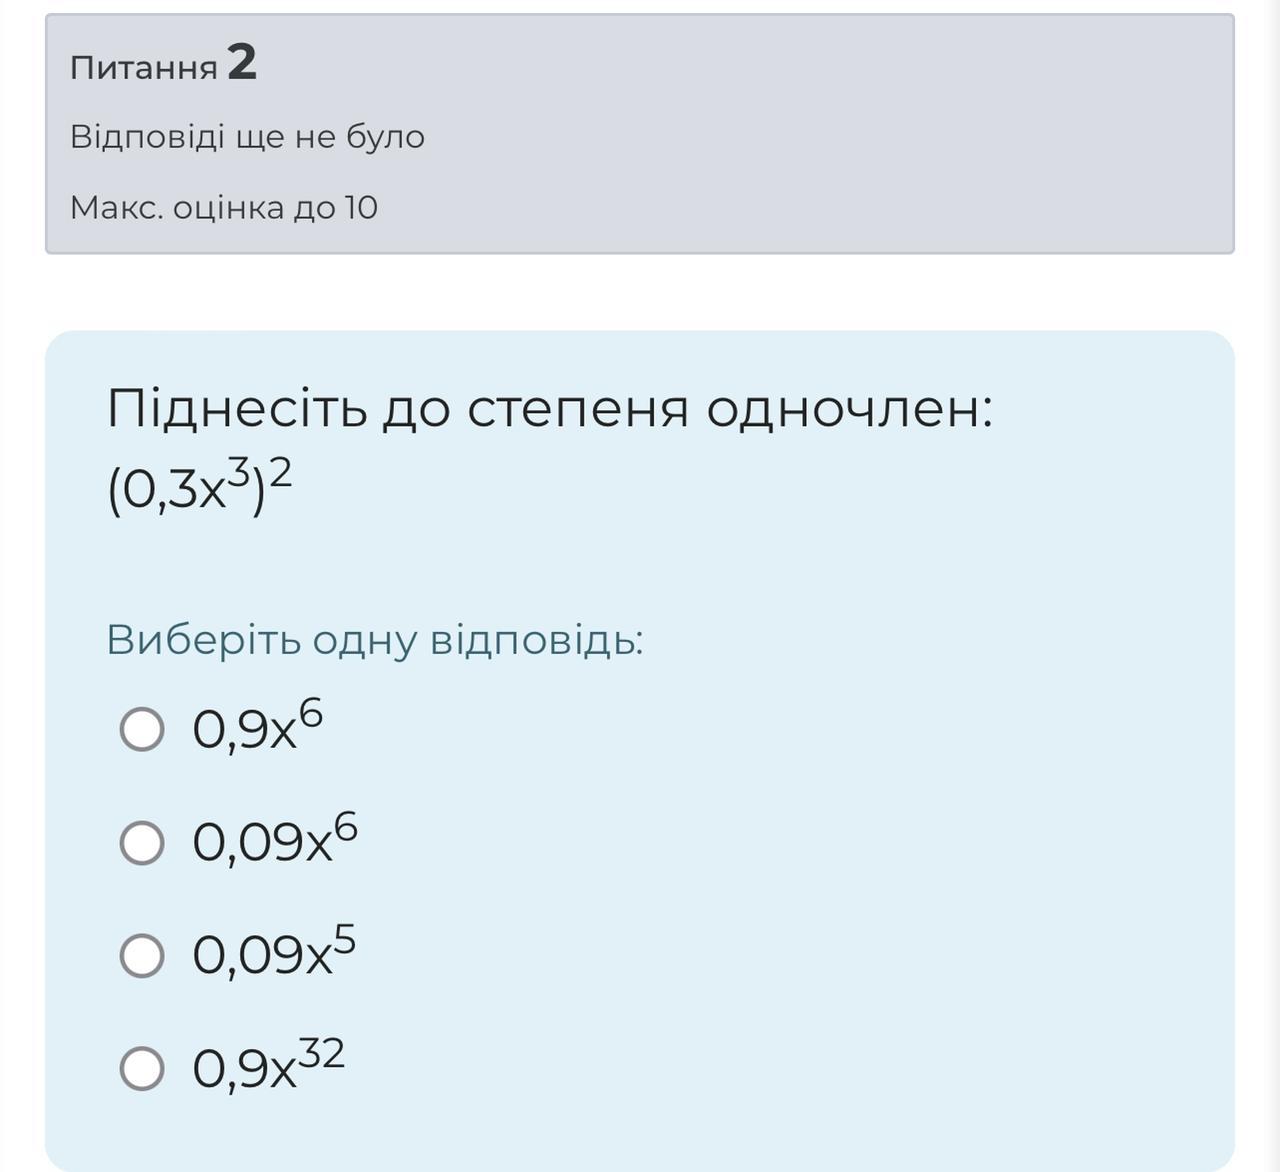Click the answer text 0,09x⁵
The image size is (1280, 1172).
(x=273, y=955)
